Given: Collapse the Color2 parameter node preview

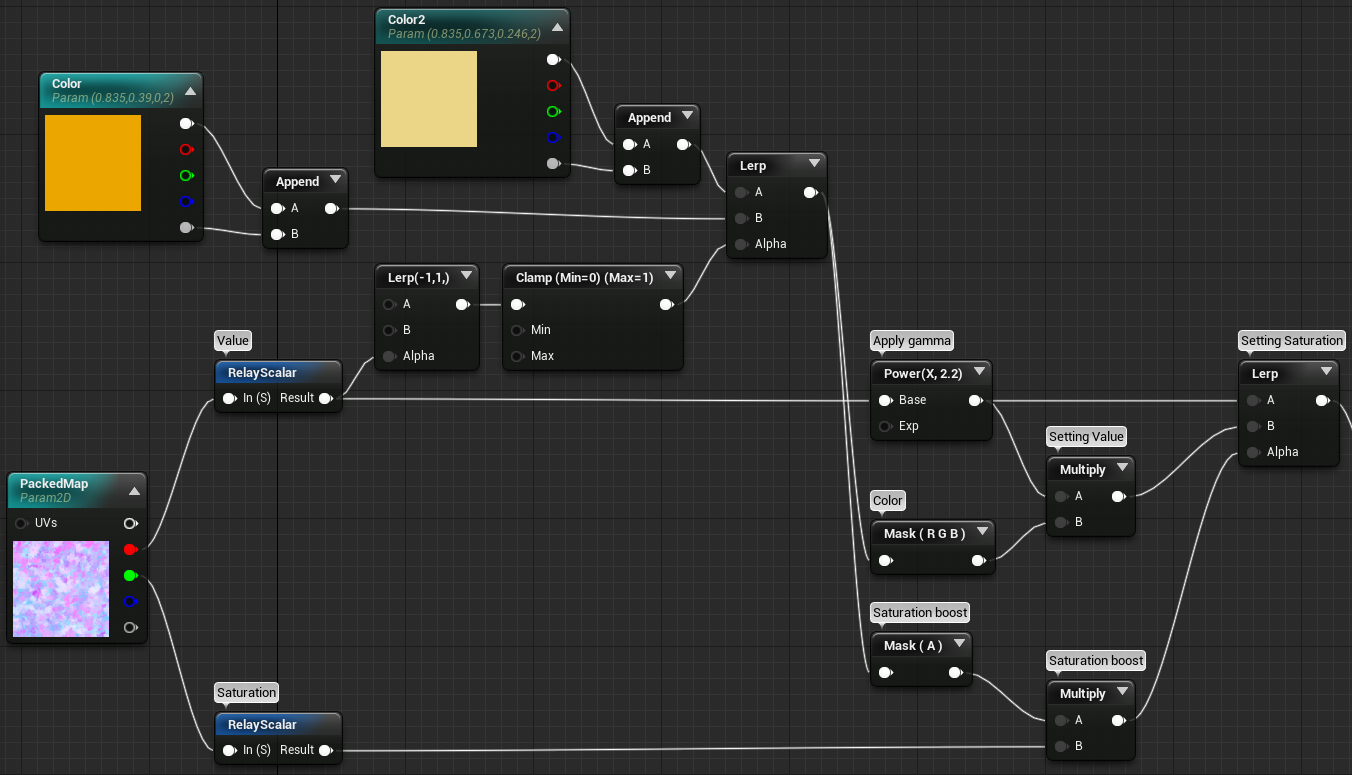Looking at the screenshot, I should 557,27.
